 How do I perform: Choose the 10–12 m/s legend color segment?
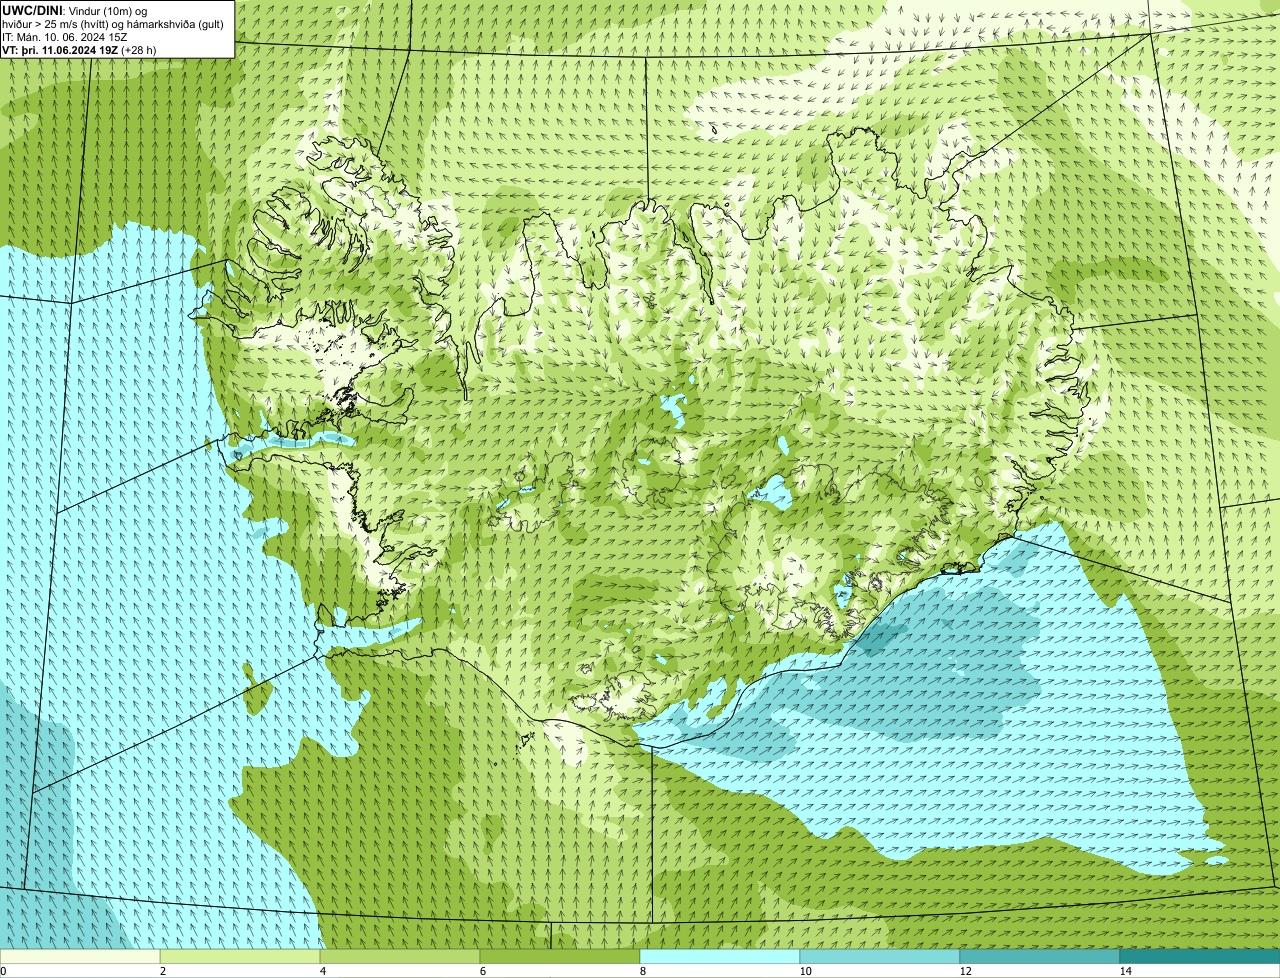pyautogui.click(x=880, y=956)
